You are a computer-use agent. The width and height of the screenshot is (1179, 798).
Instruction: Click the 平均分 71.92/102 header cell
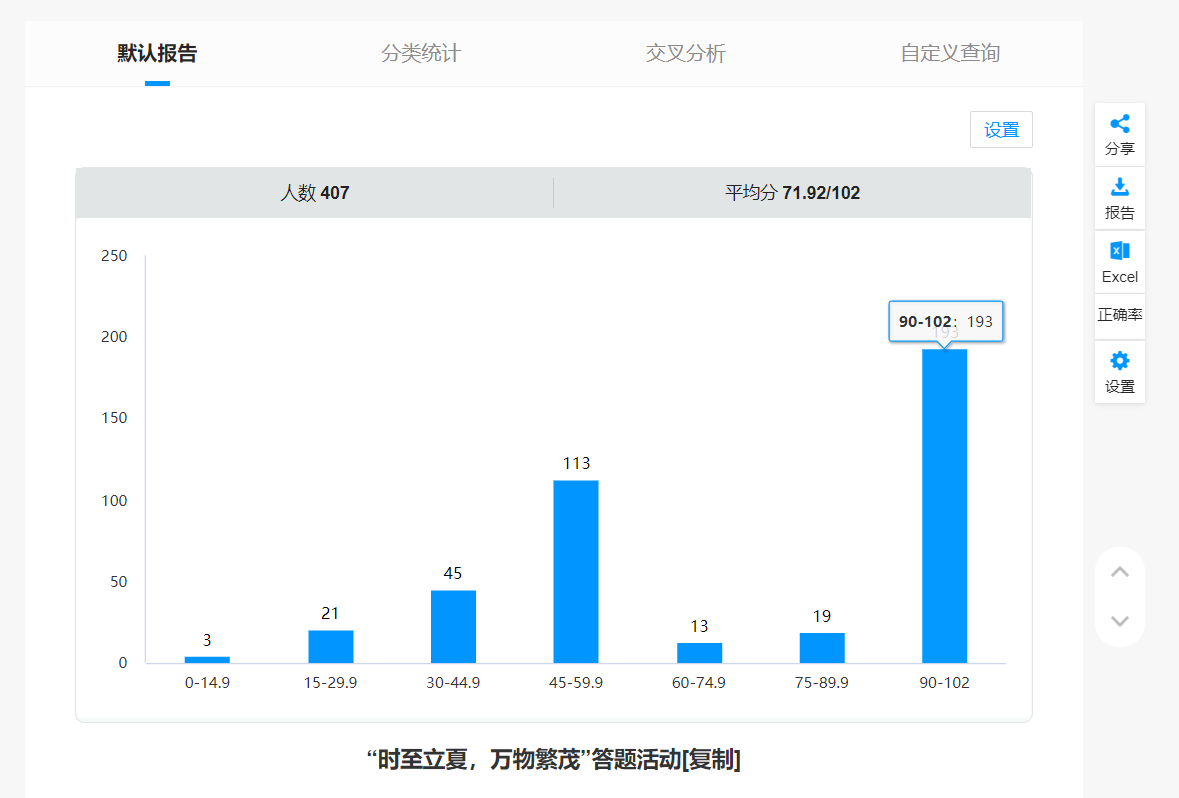(x=792, y=193)
